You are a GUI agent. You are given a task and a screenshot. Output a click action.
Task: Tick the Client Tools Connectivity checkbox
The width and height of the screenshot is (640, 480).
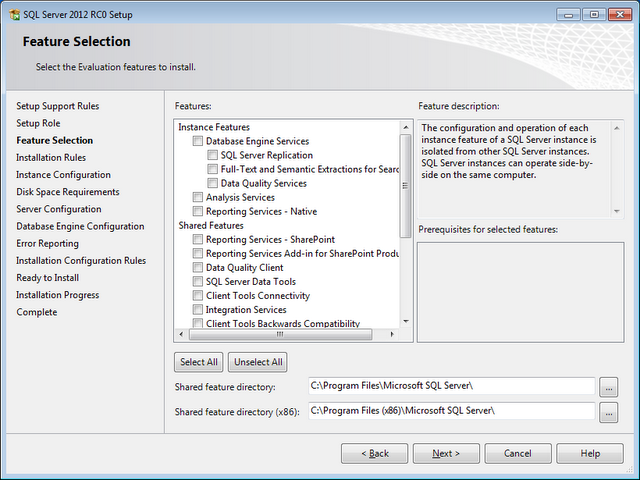[198, 296]
